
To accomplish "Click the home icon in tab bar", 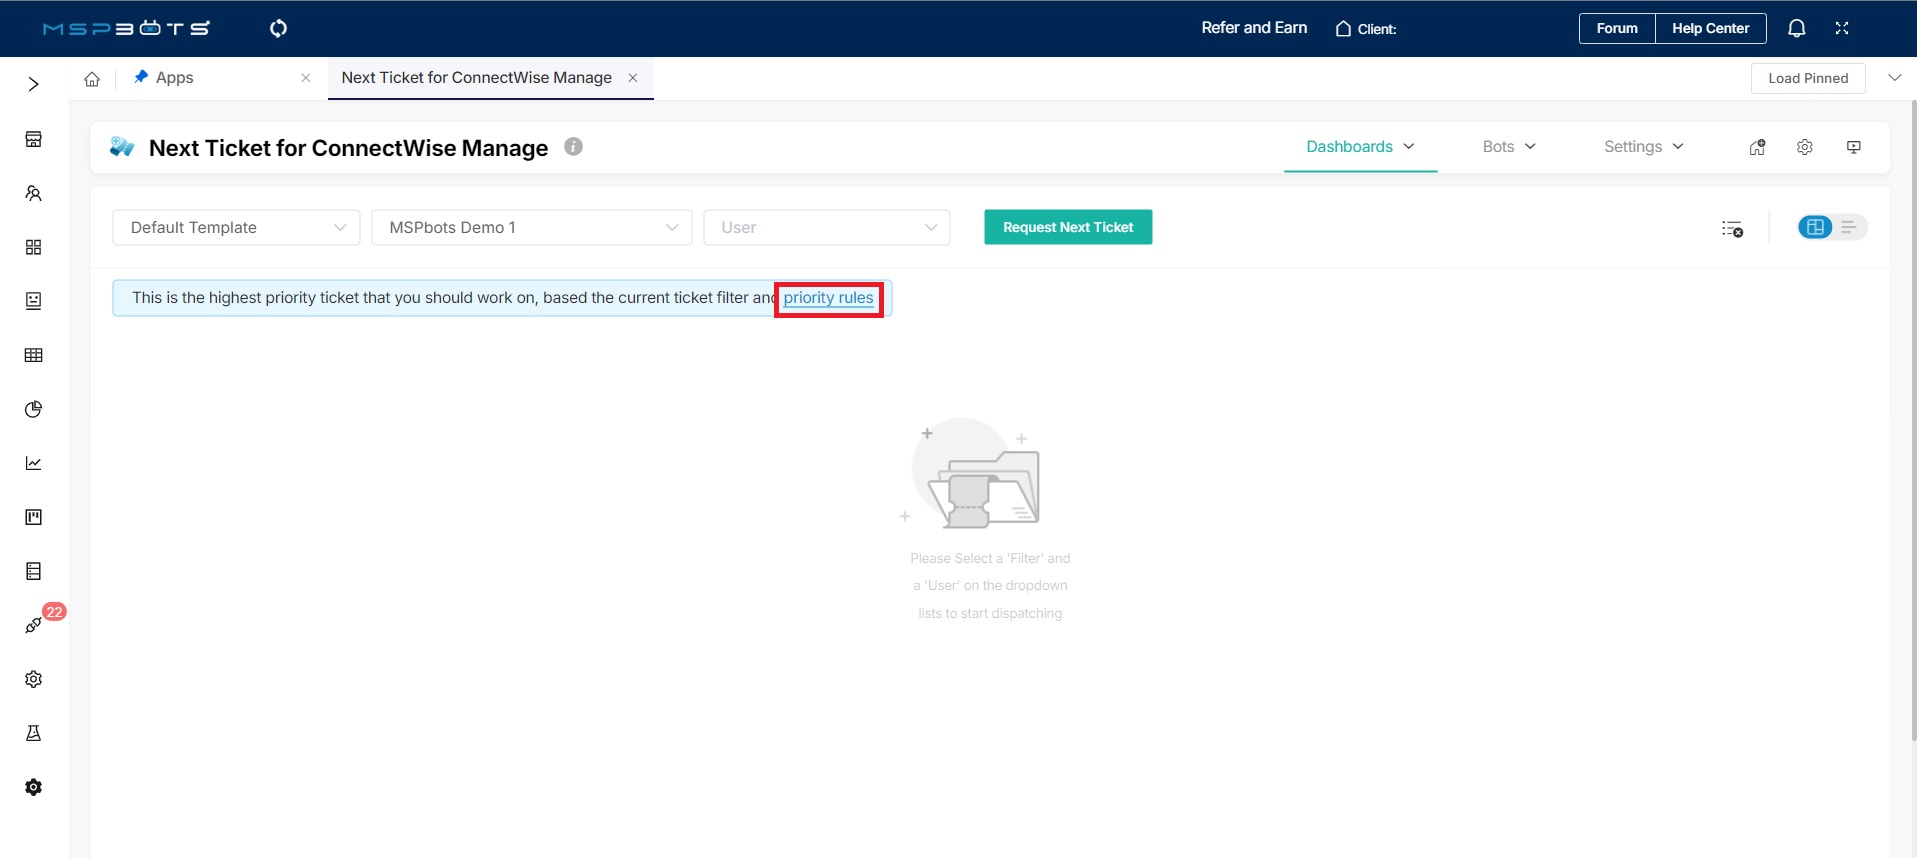I will 92,79.
